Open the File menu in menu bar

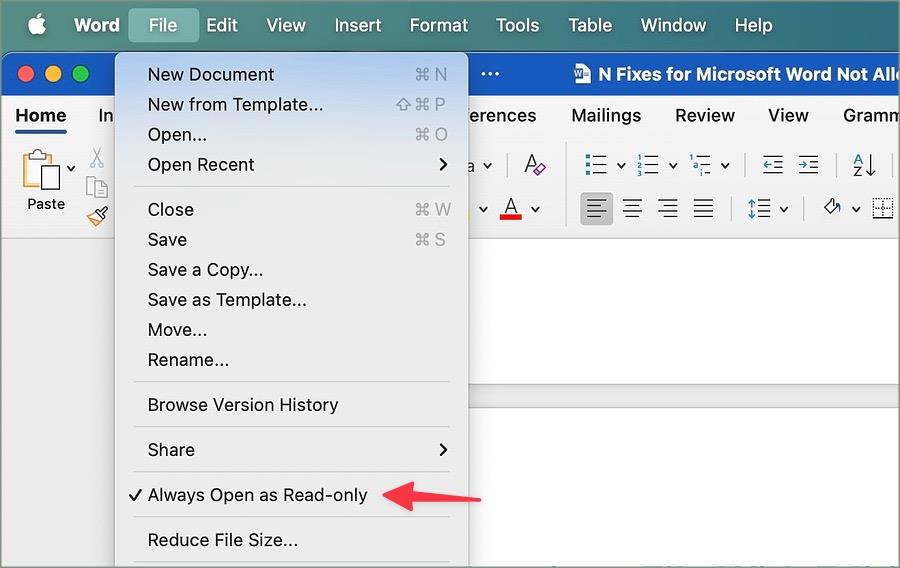click(x=163, y=25)
